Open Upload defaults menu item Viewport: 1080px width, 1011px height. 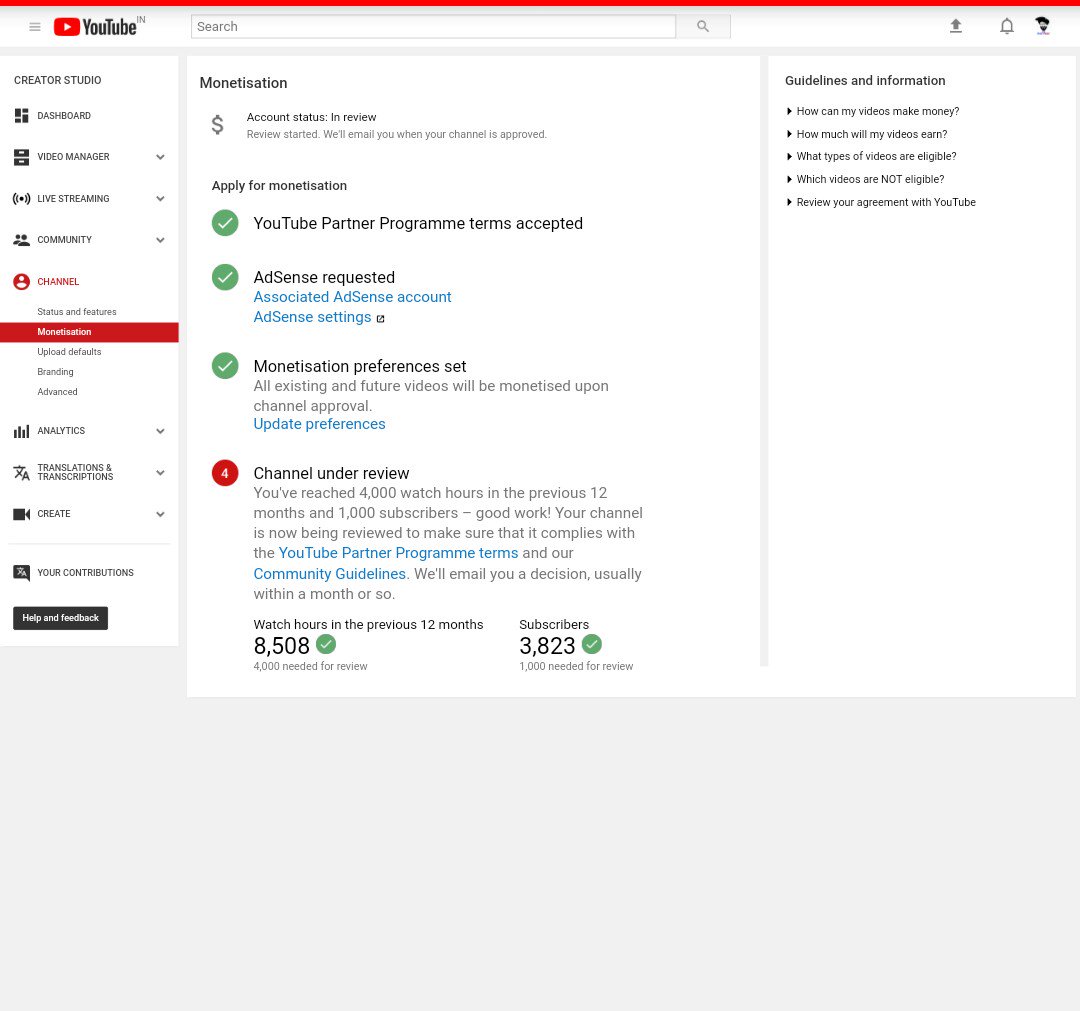click(69, 352)
